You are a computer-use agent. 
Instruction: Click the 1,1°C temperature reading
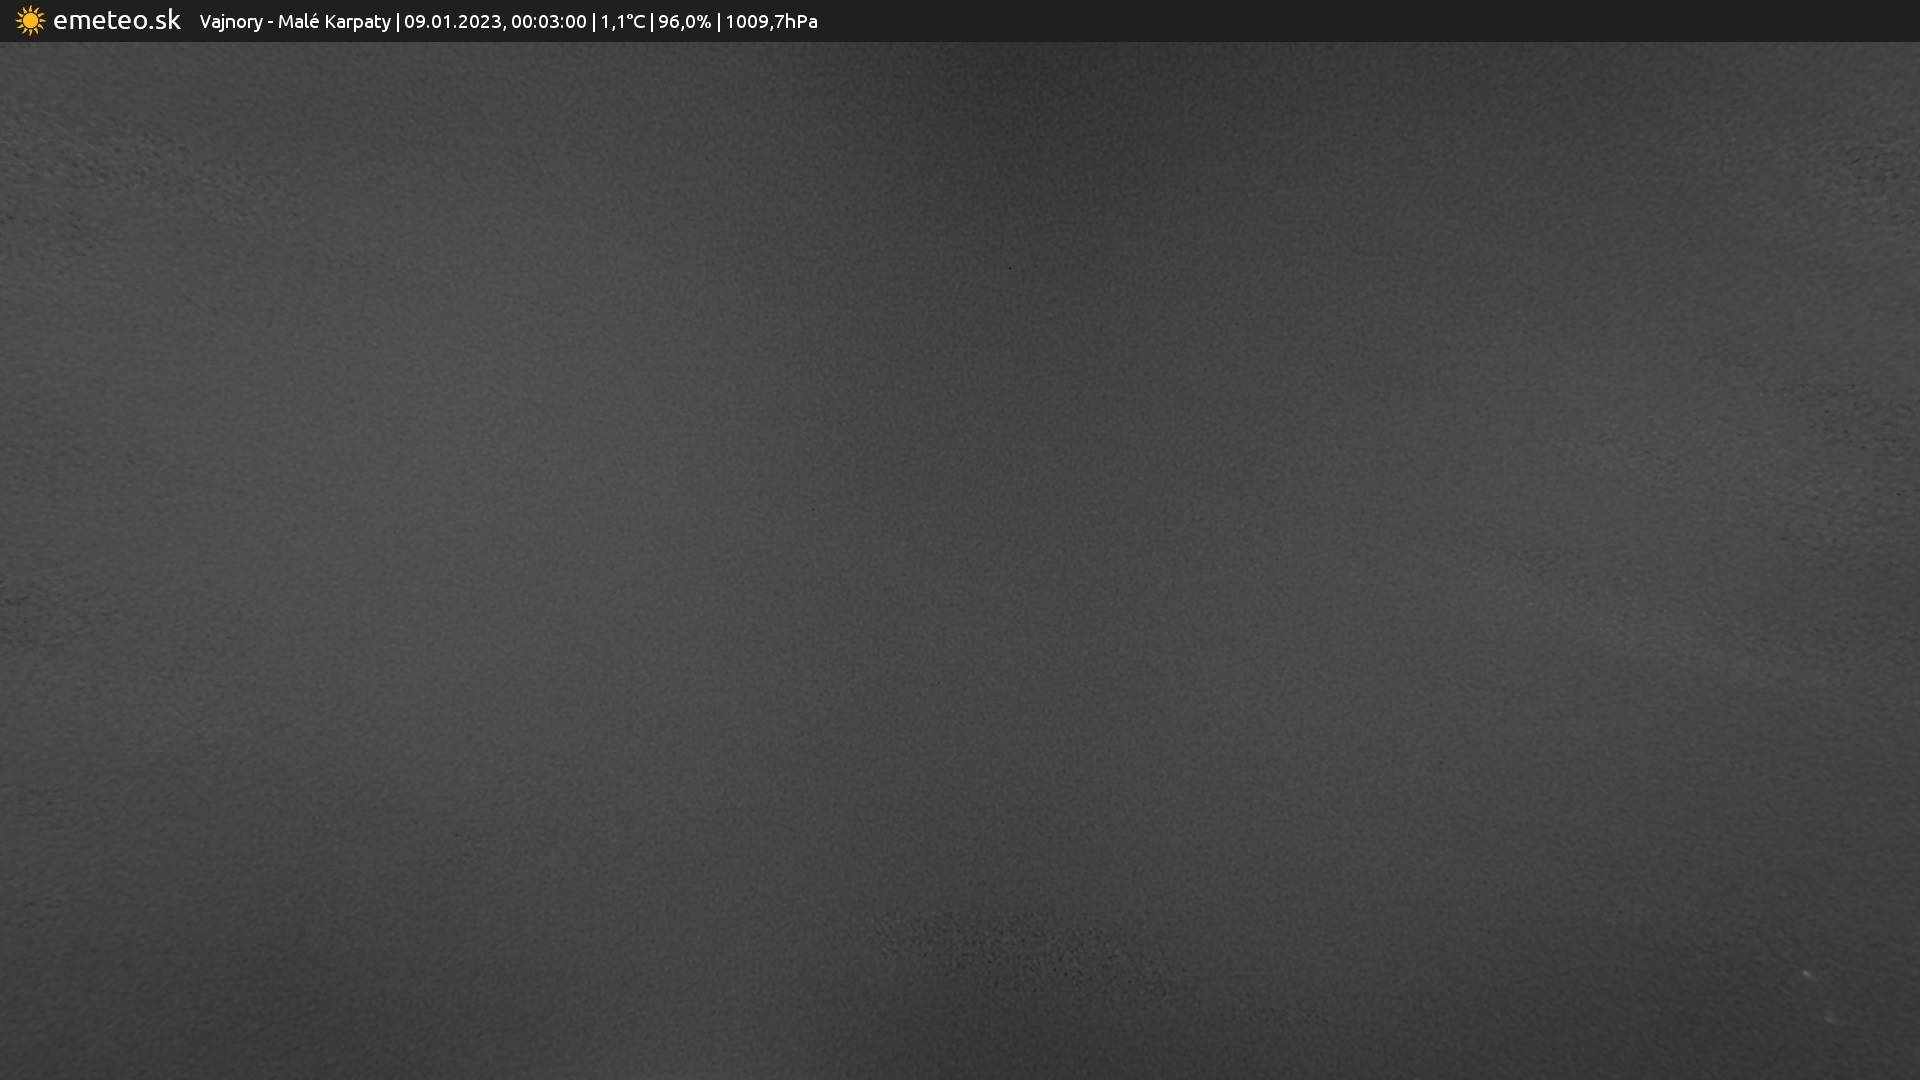622,22
